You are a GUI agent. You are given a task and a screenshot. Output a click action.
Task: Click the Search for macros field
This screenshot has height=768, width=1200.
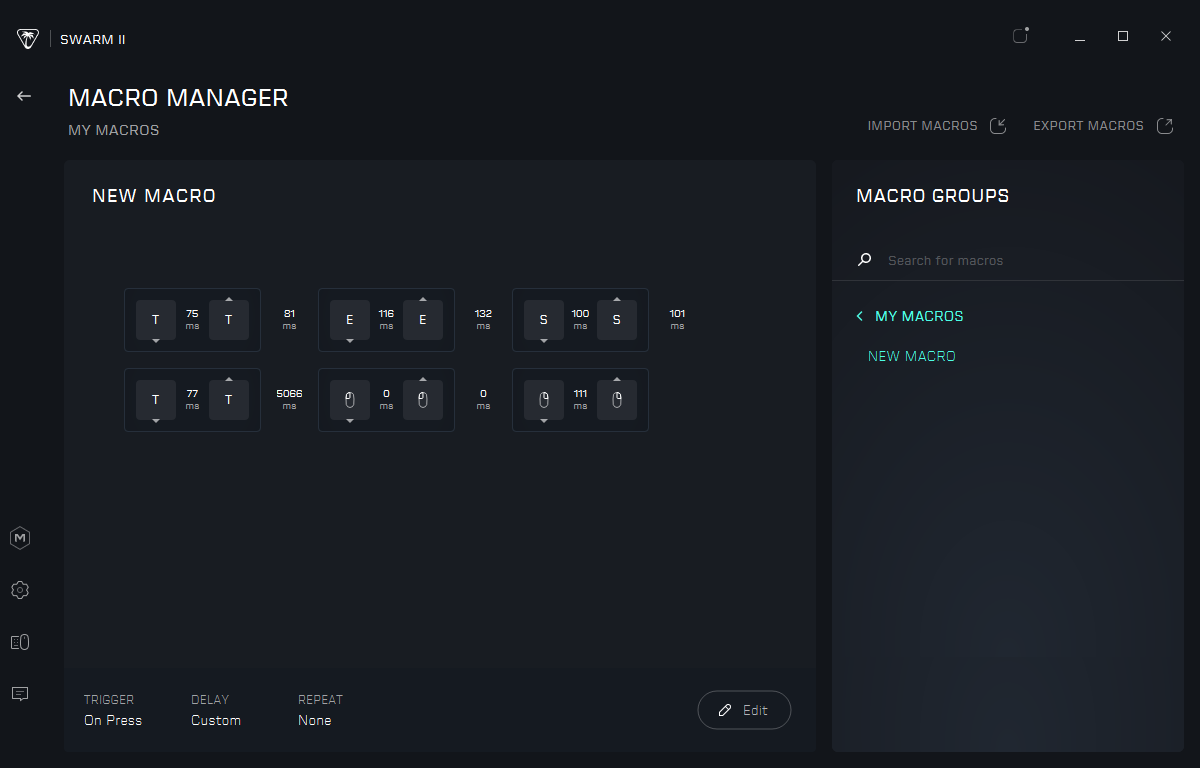1020,260
